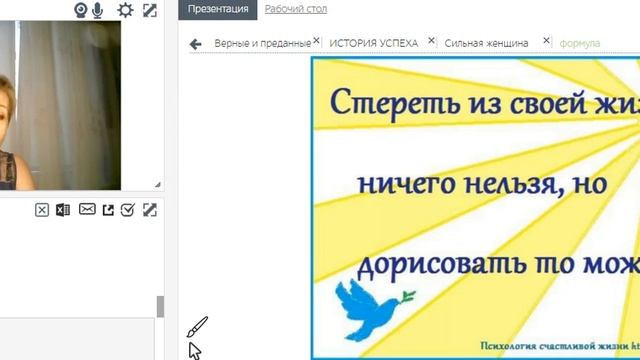Click the video panel resize corner handle

click(x=158, y=185)
